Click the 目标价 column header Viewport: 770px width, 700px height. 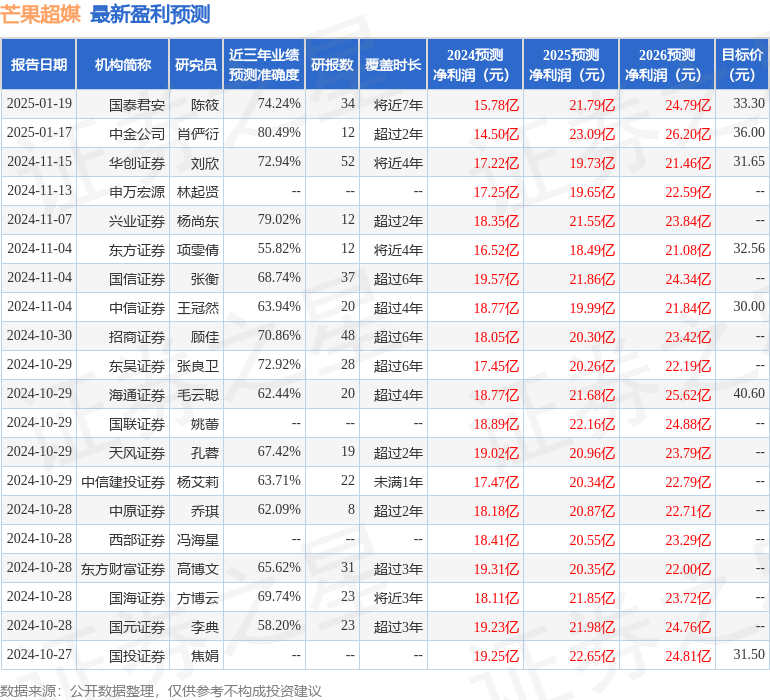tap(742, 65)
